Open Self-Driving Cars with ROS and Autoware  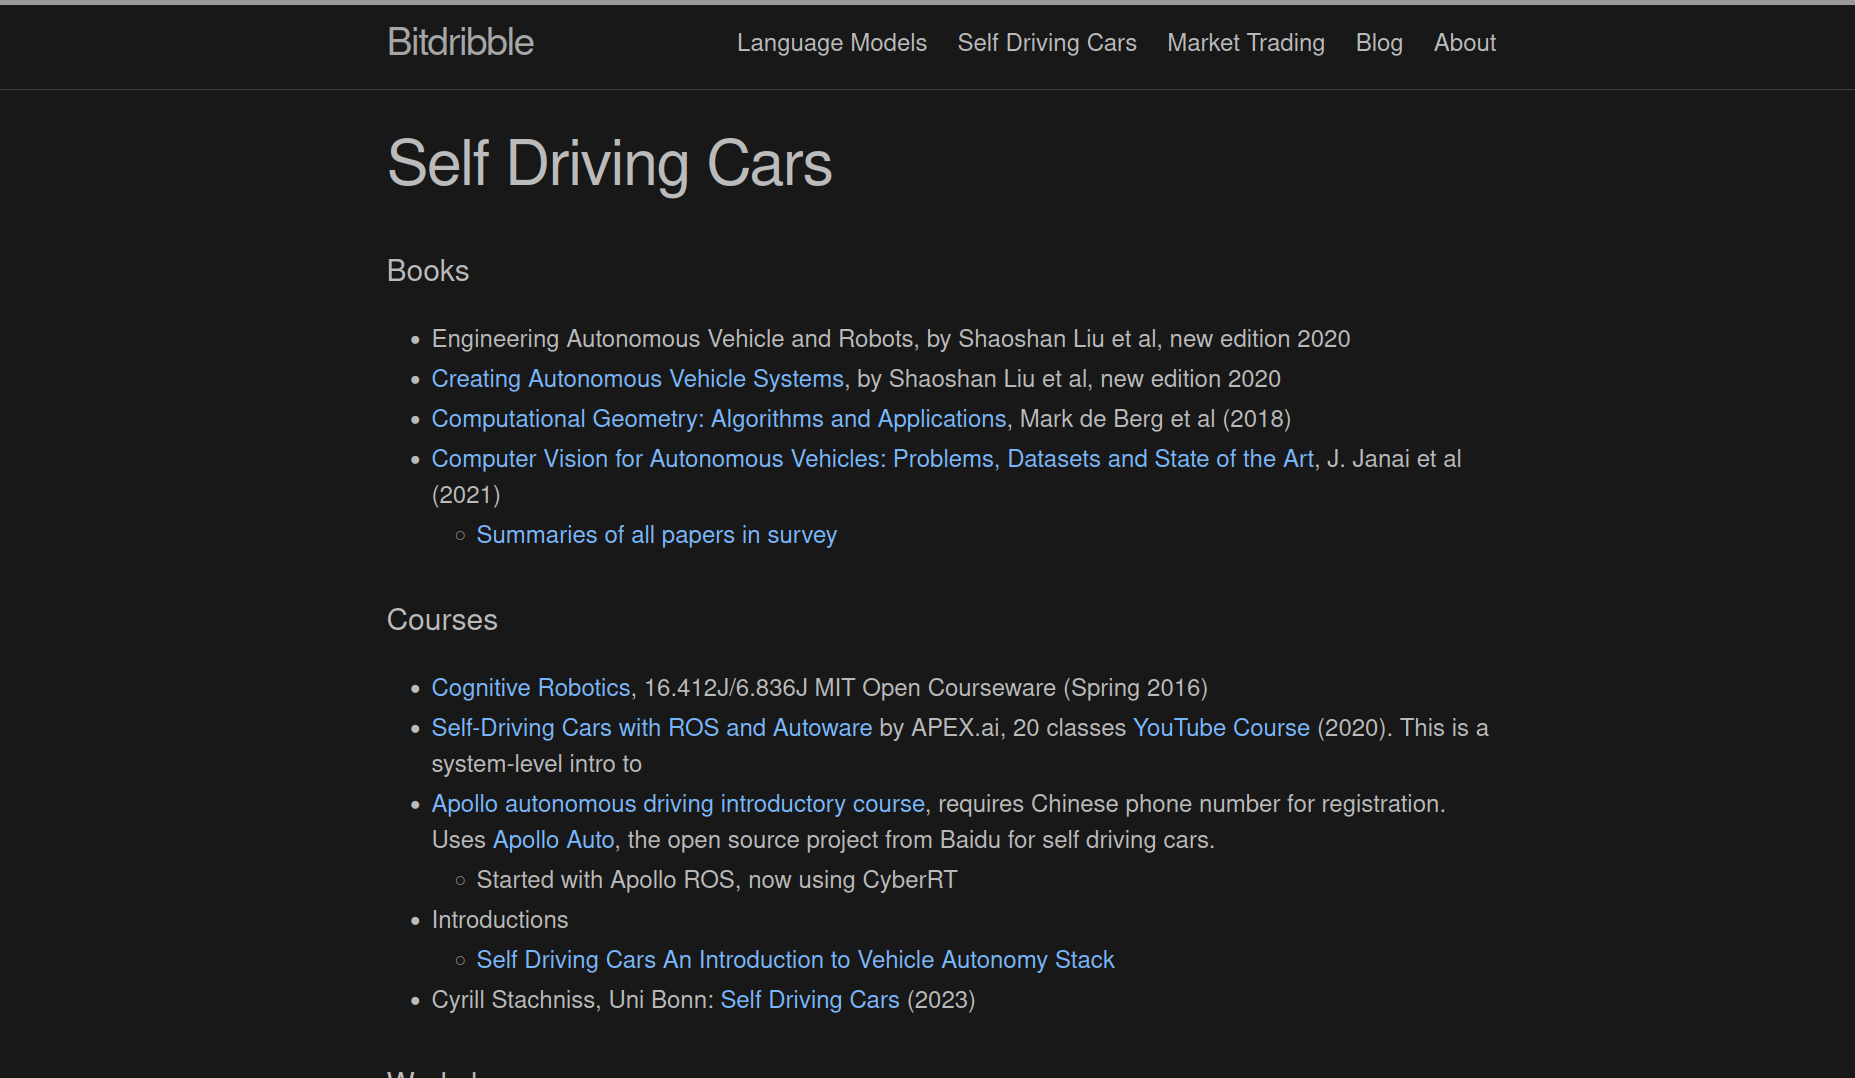(x=651, y=728)
